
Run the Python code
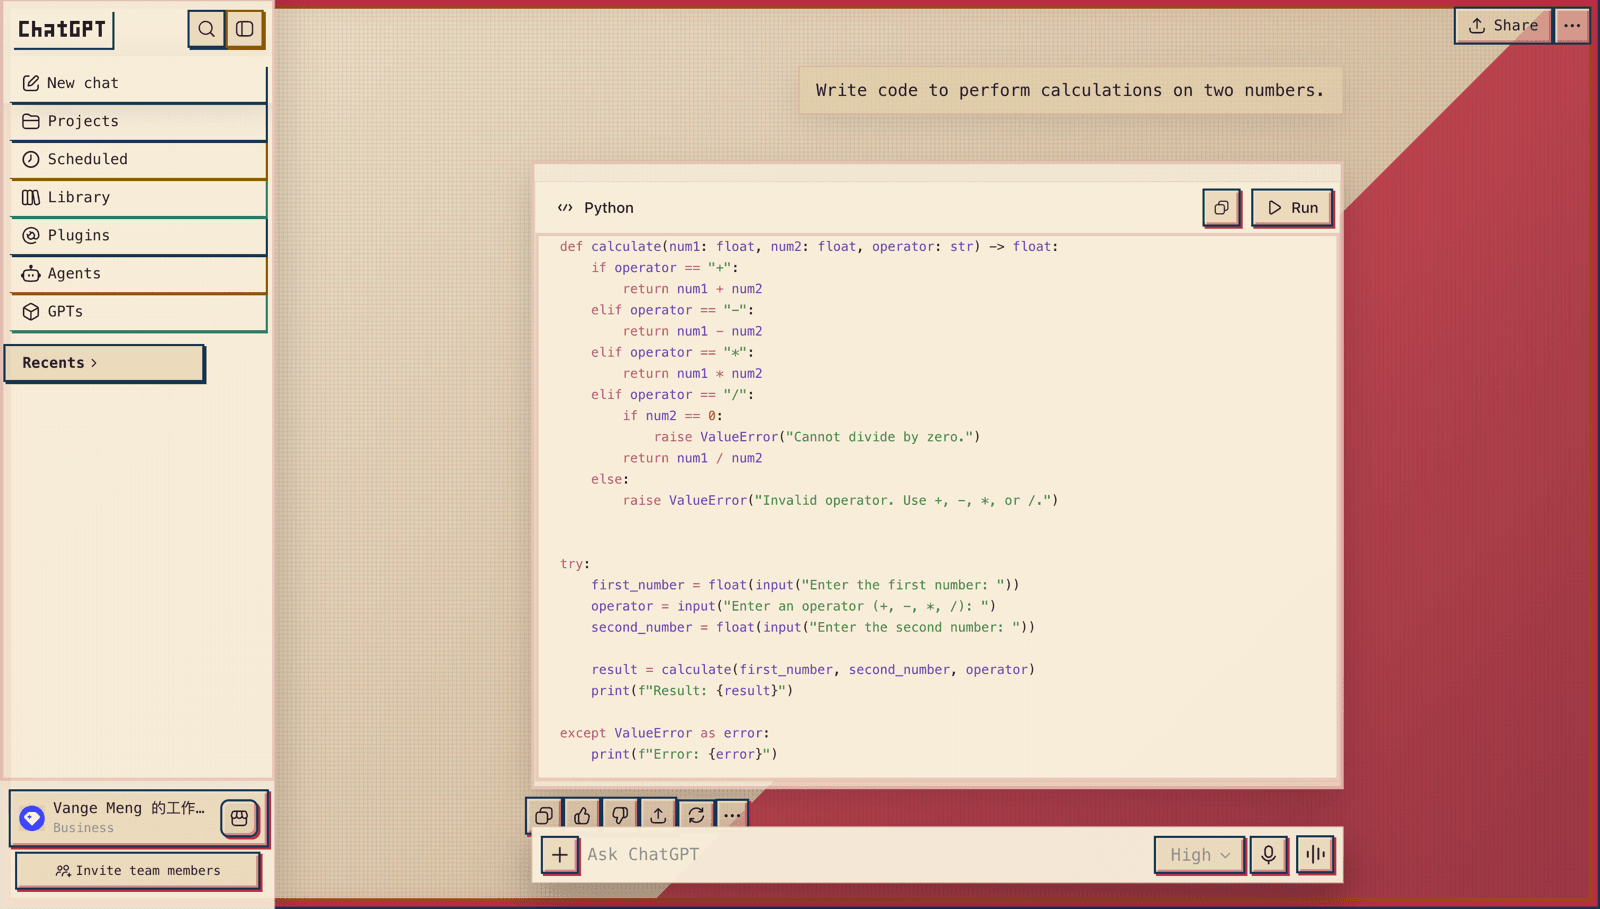[1292, 208]
